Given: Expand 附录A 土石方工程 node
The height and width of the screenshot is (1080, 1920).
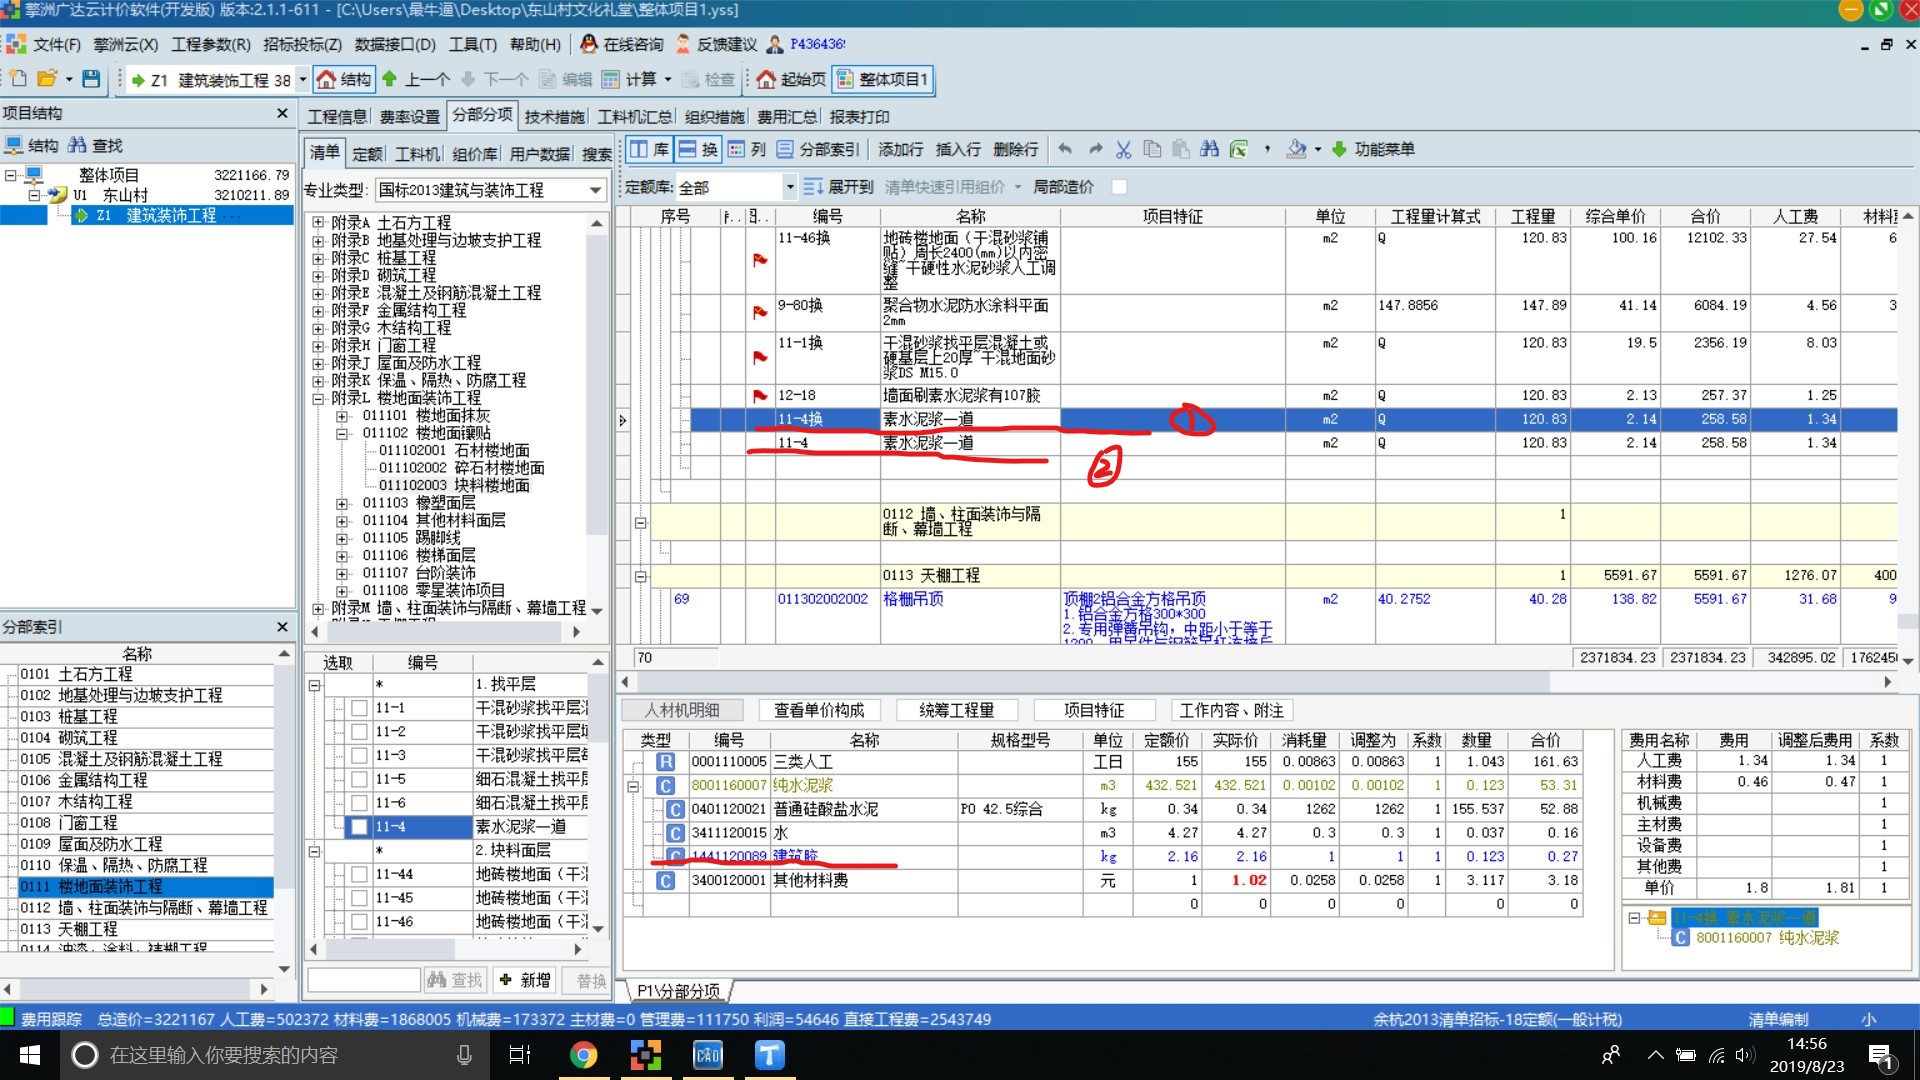Looking at the screenshot, I should pos(318,223).
